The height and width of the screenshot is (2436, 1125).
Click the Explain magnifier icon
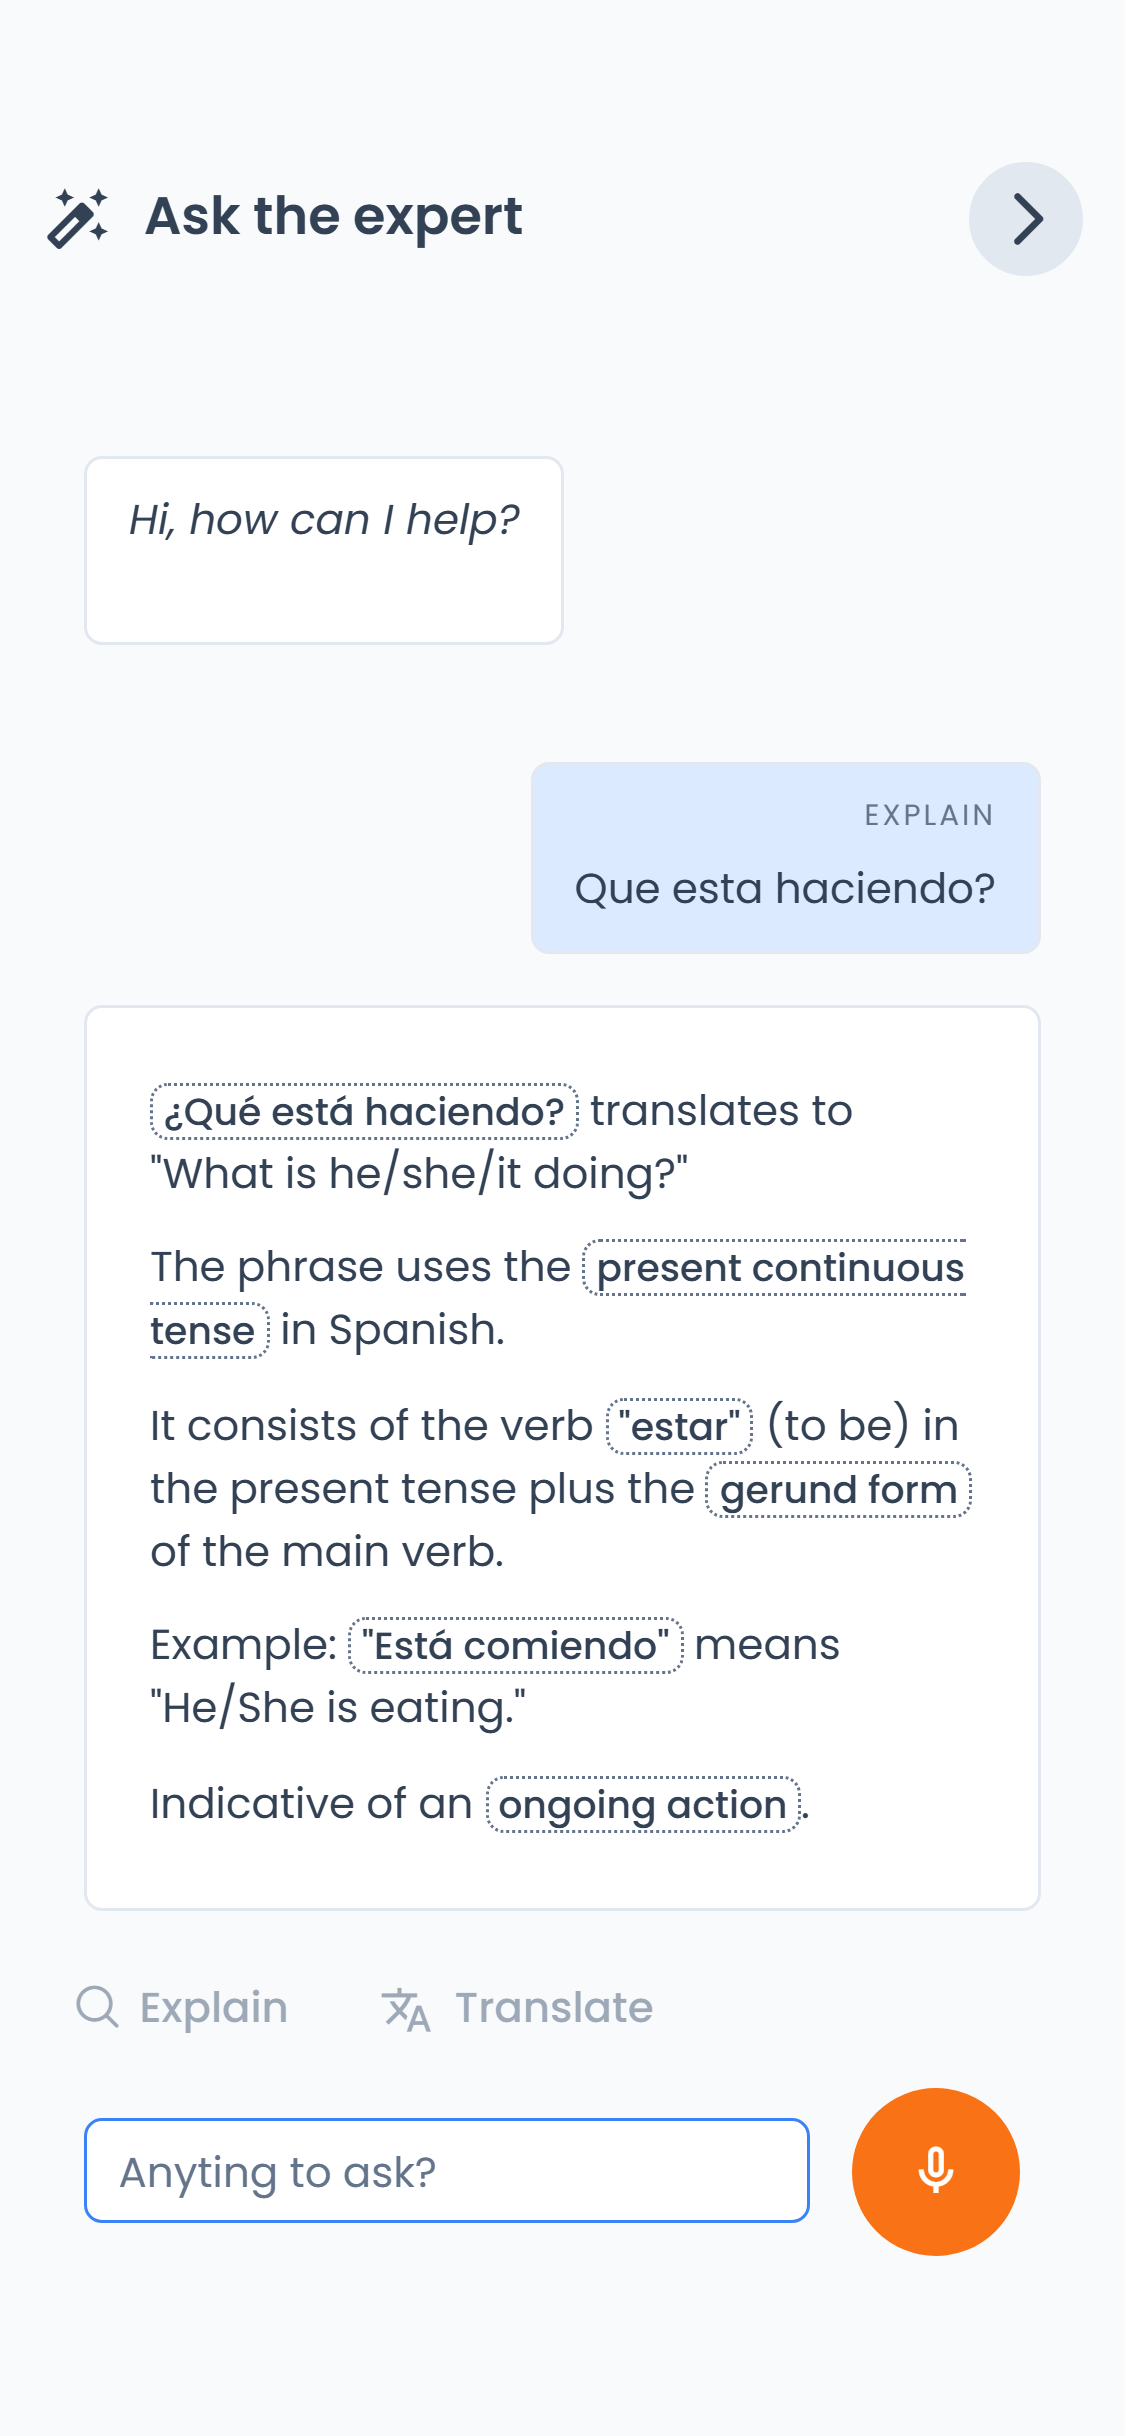click(98, 2007)
